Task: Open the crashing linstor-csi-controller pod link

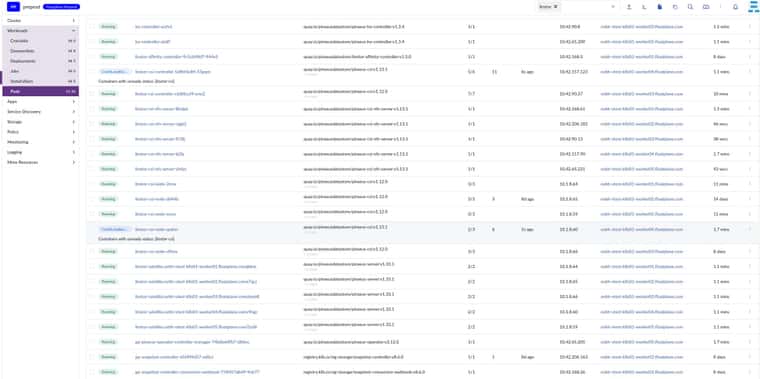Action: click(173, 72)
